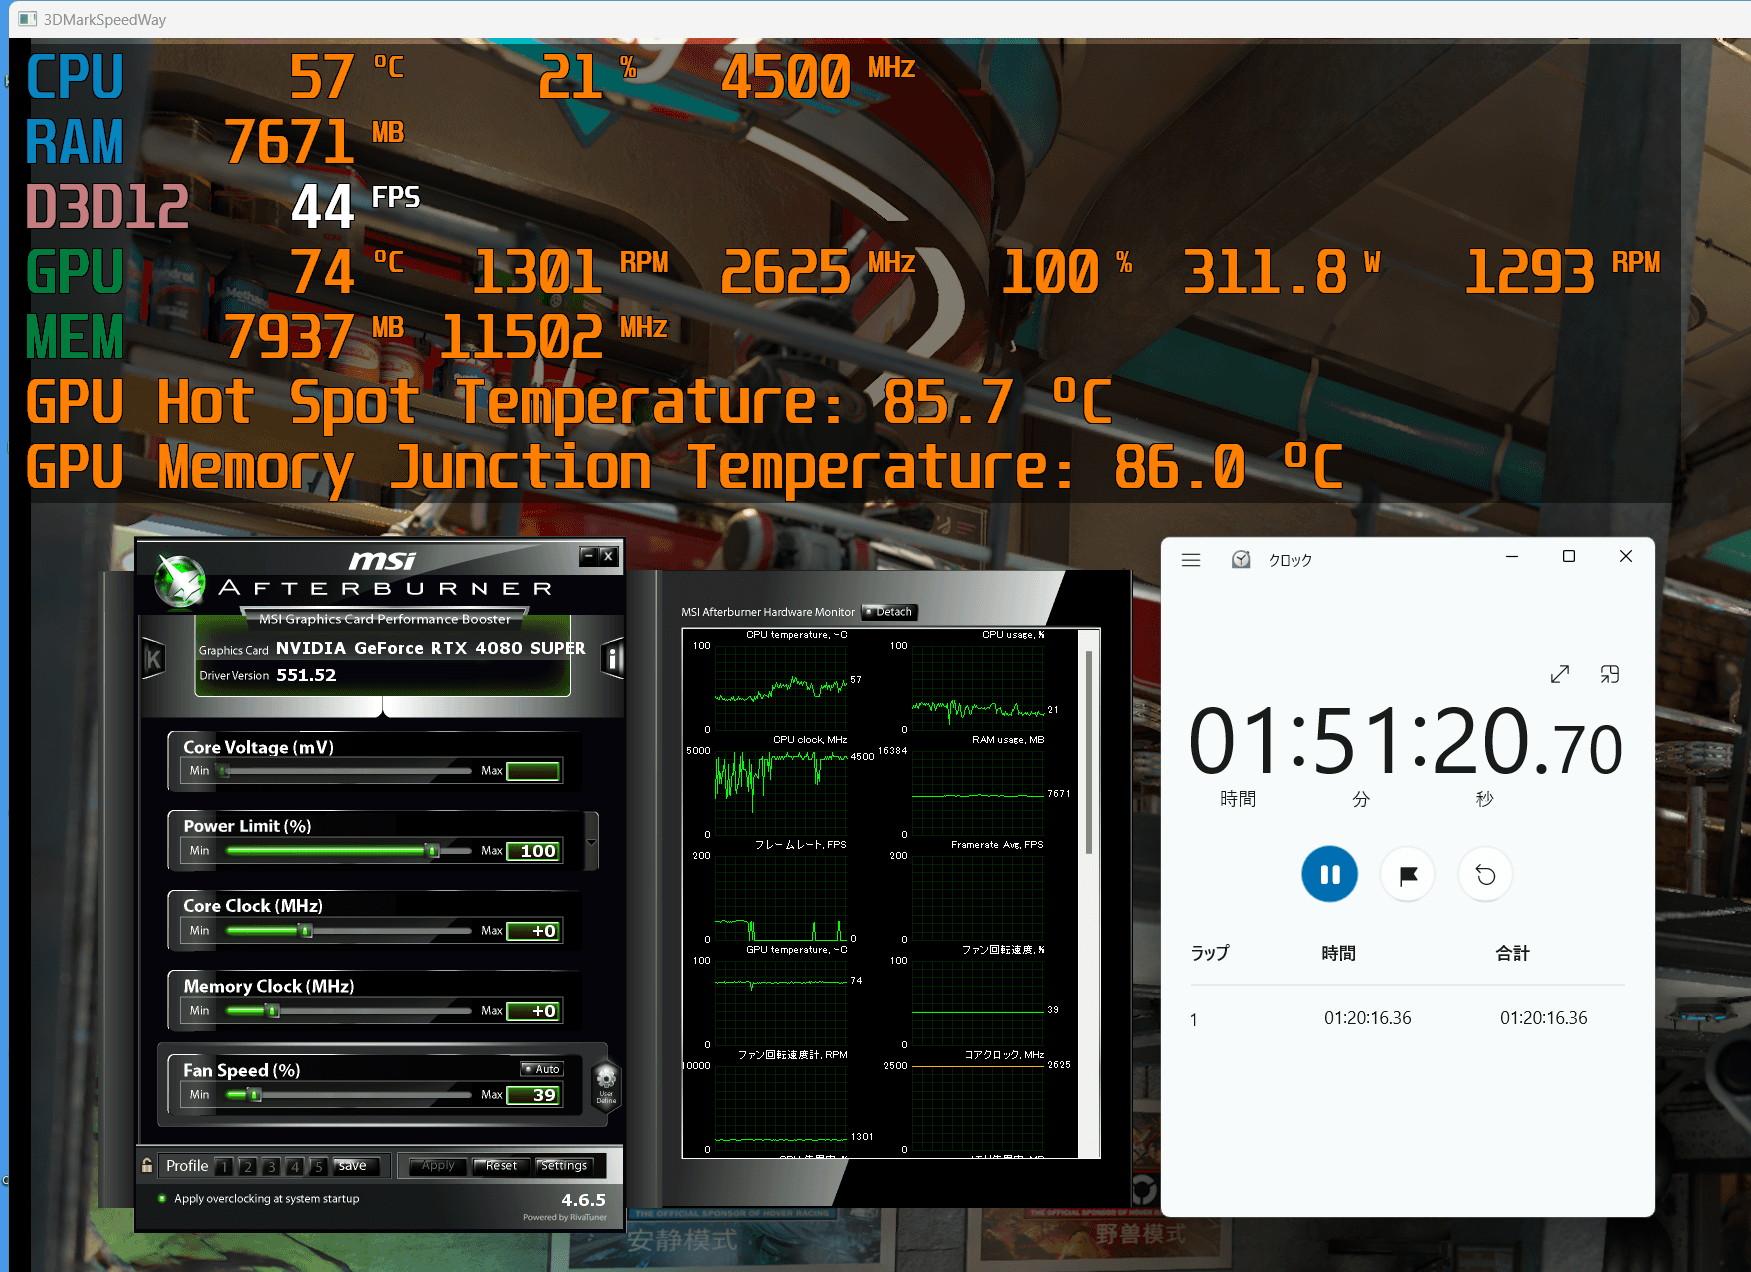The image size is (1751, 1272).
Task: Click the Core Voltage value field
Action: tap(533, 771)
